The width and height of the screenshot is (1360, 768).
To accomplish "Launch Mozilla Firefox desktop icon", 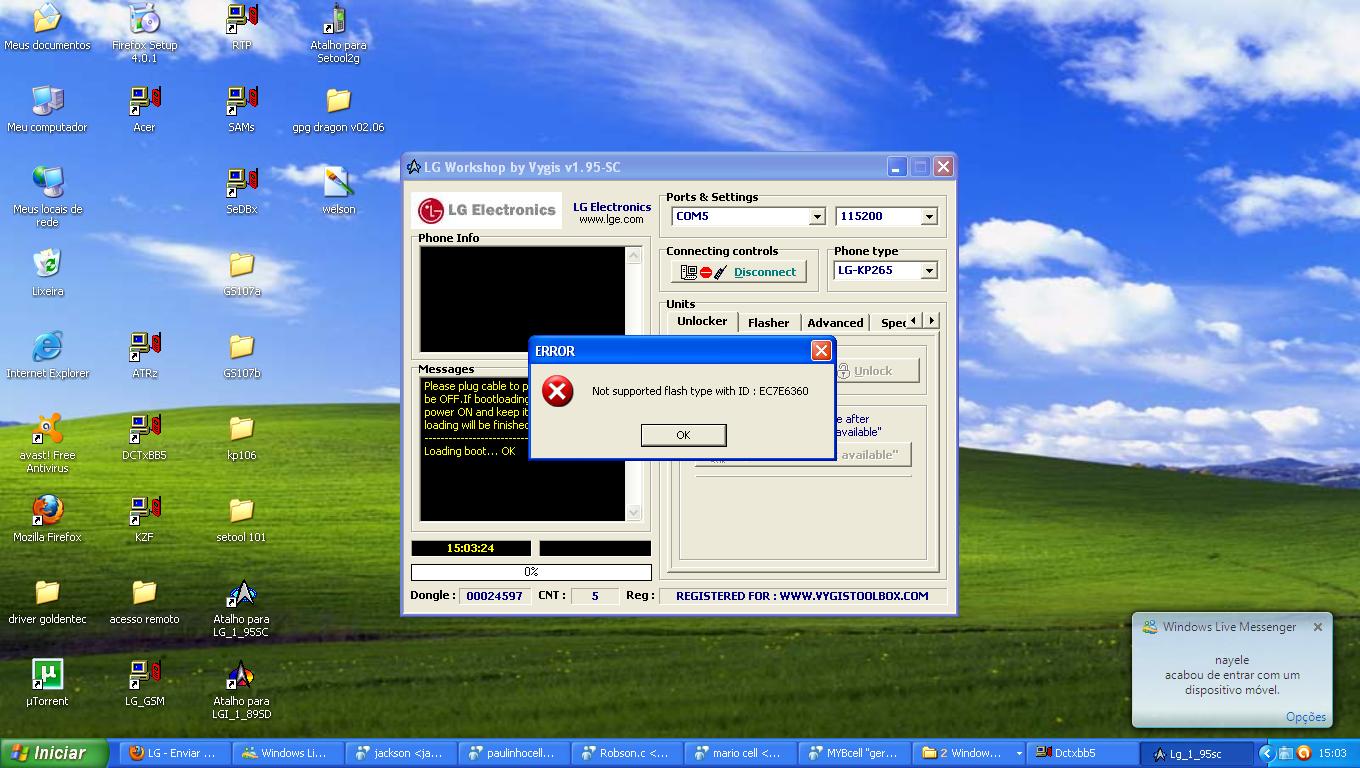I will point(47,519).
